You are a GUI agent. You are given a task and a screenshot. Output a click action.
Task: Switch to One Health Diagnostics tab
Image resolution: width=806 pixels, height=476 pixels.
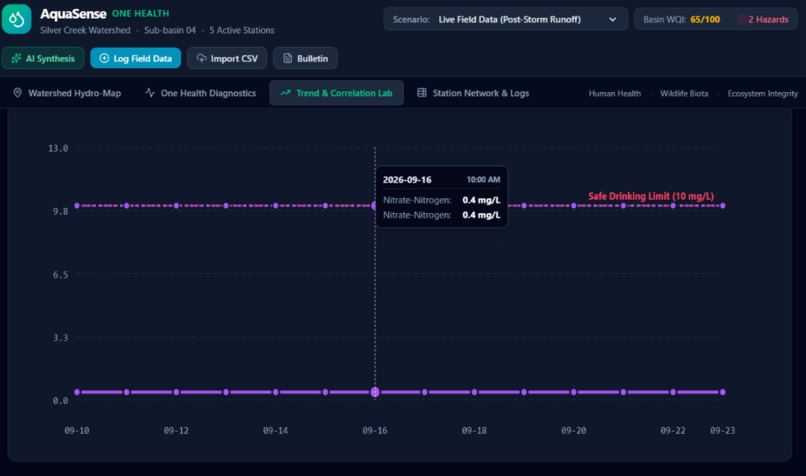200,93
